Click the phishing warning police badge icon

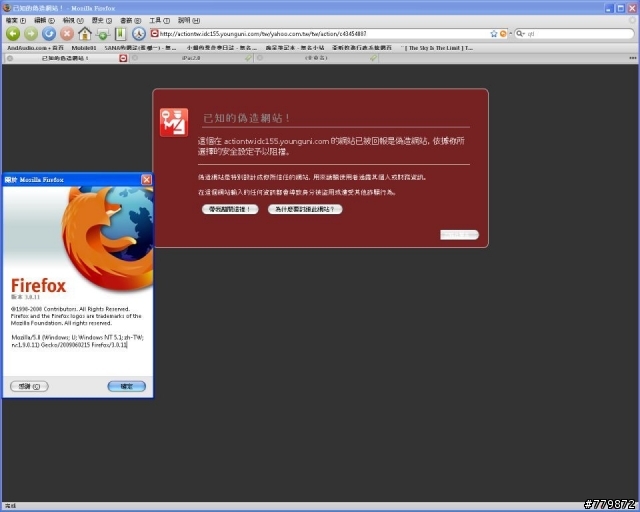tap(174, 122)
